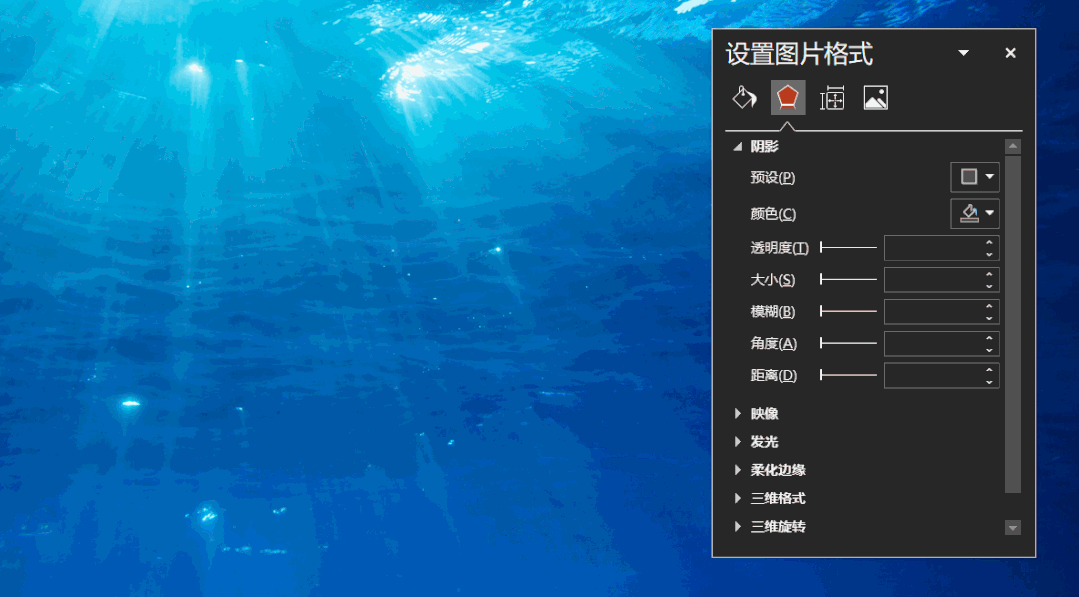Decrease 大小 with the down spinner

[x=990, y=285]
